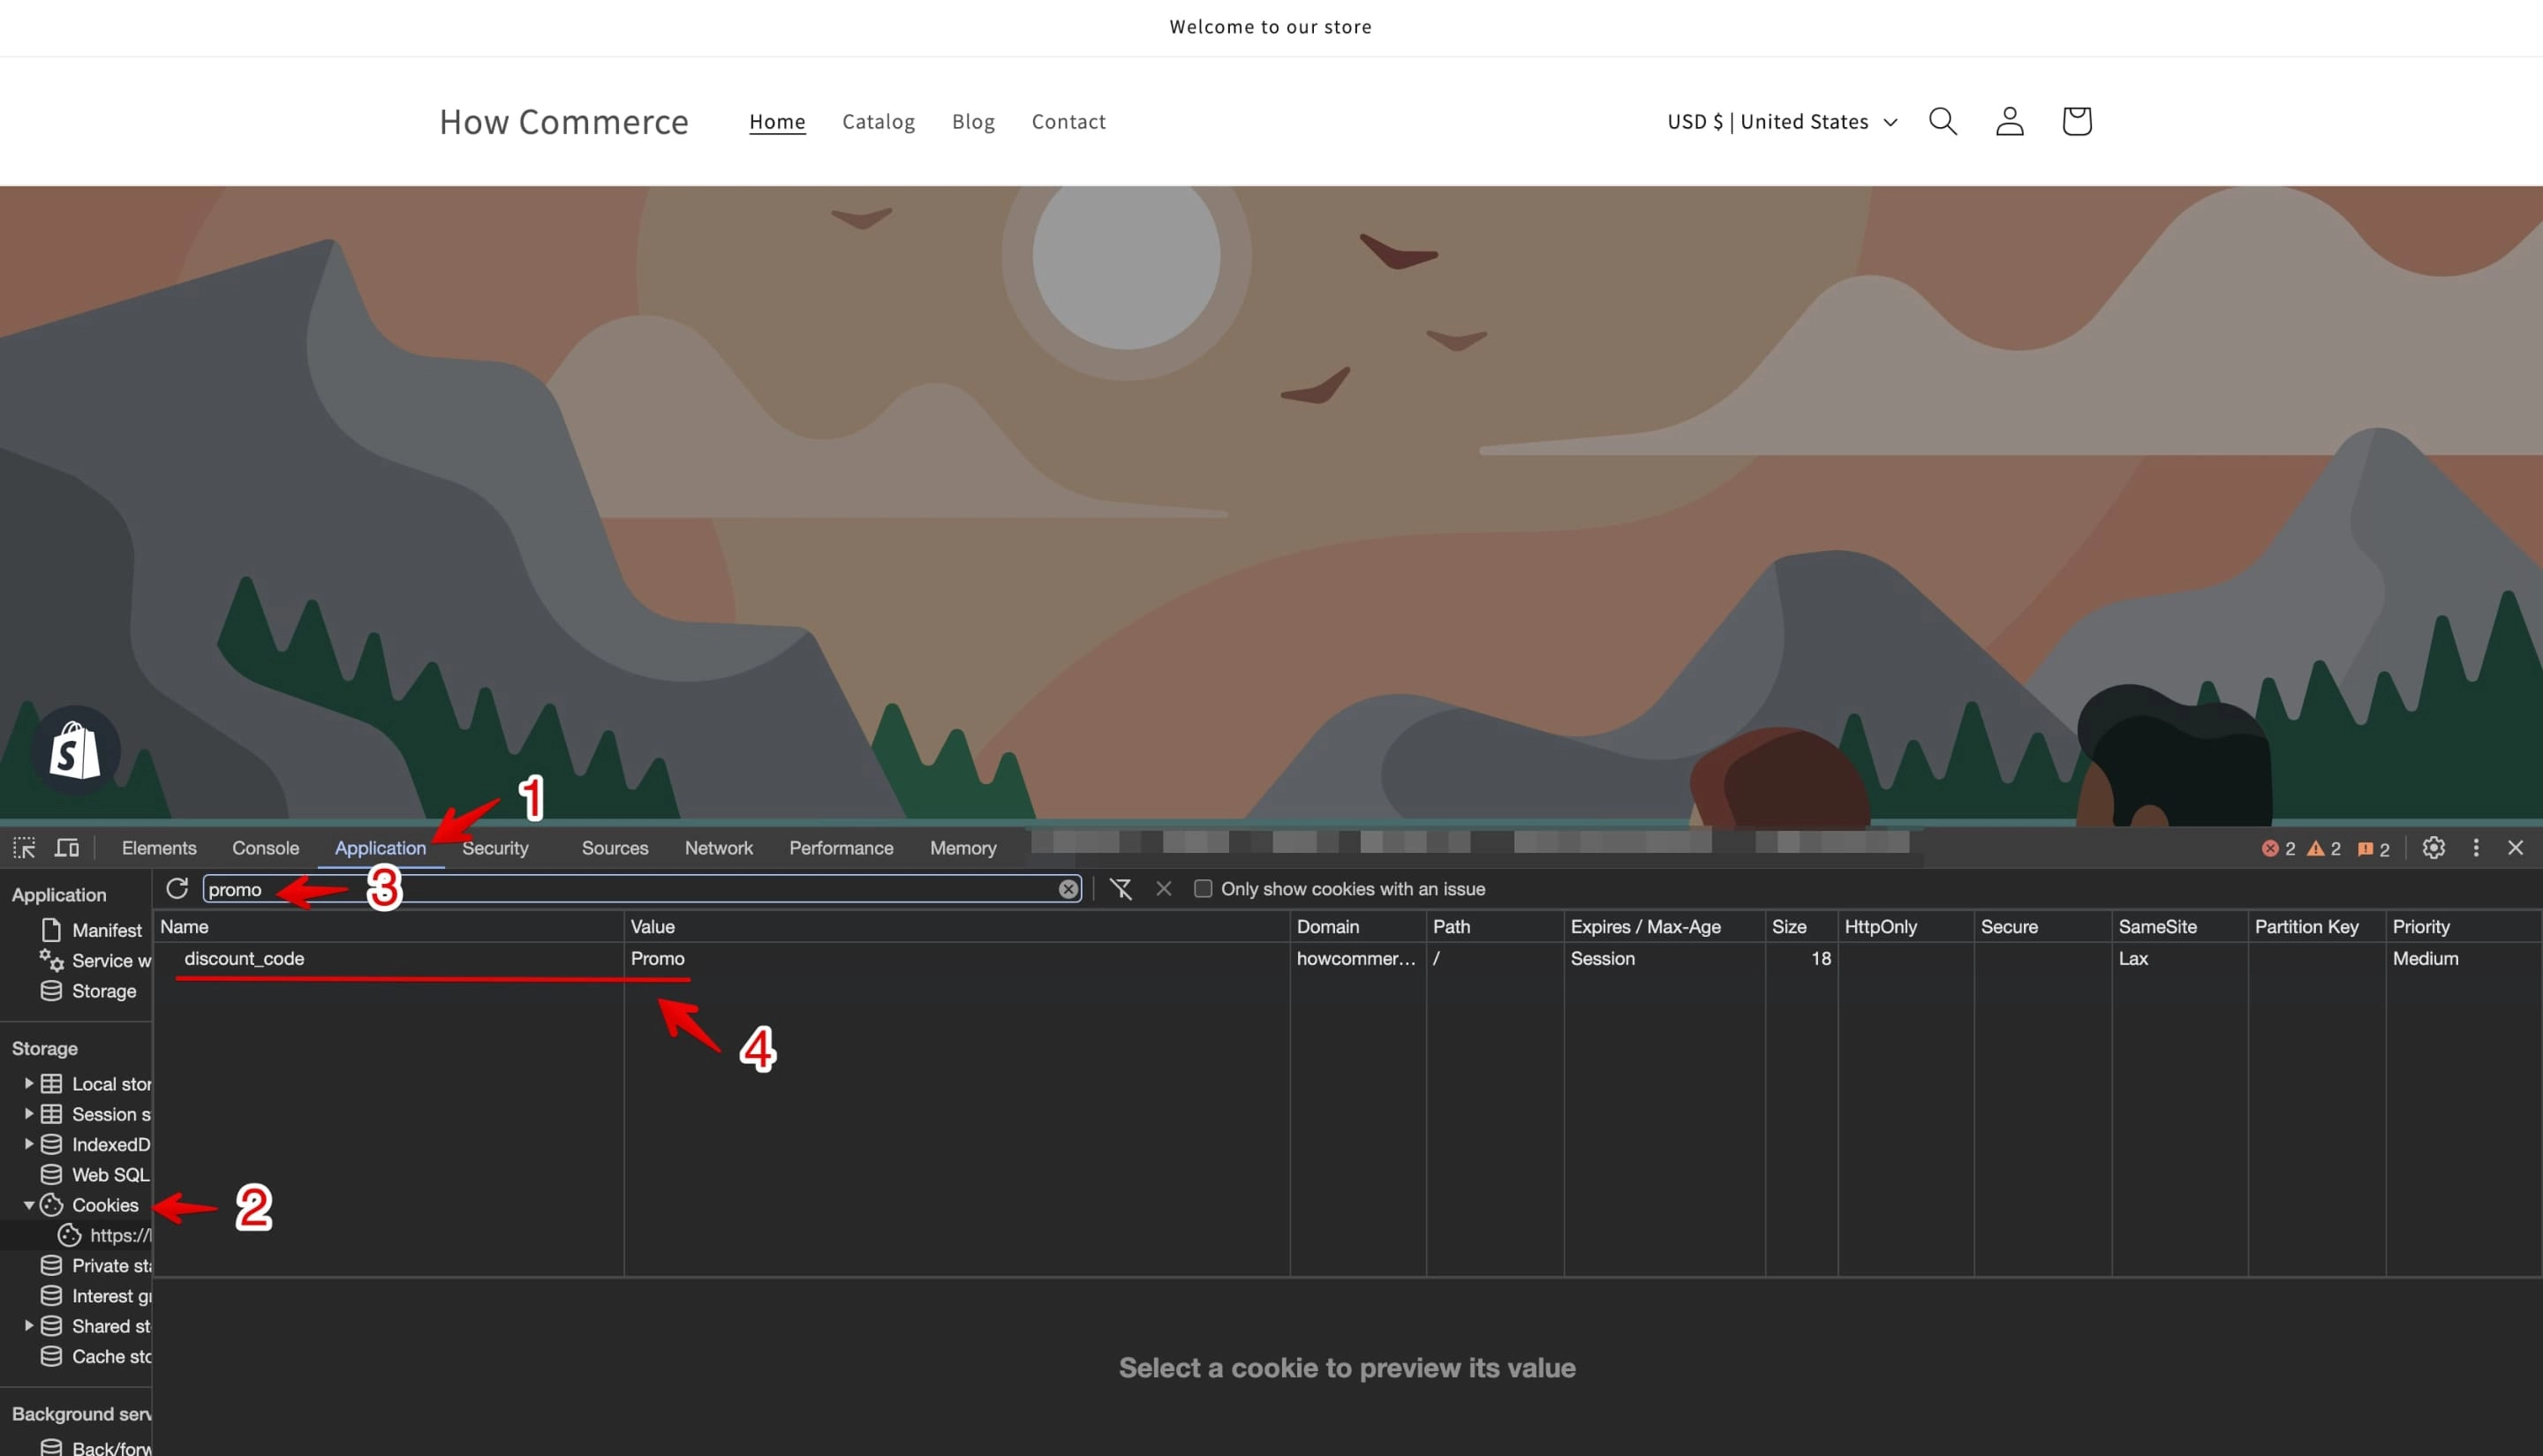This screenshot has width=2543, height=1456.
Task: Expand the Session storage tree node
Action: point(28,1113)
